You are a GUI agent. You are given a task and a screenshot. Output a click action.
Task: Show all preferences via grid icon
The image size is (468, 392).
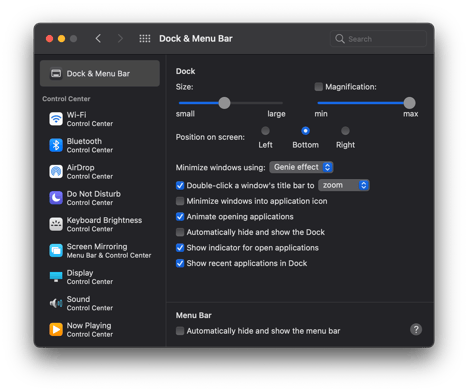click(x=145, y=39)
